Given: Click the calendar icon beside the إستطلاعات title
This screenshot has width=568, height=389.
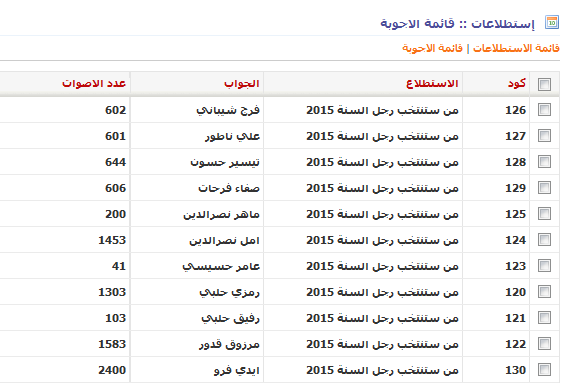Looking at the screenshot, I should (552, 22).
